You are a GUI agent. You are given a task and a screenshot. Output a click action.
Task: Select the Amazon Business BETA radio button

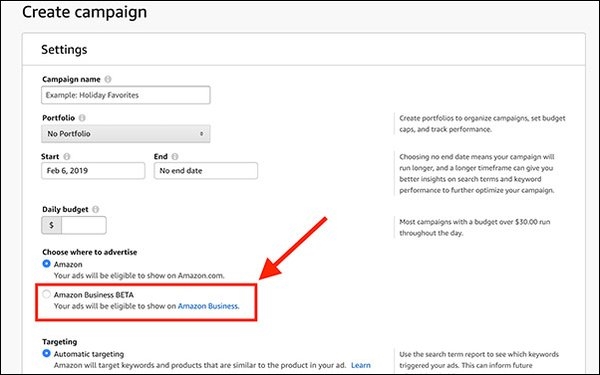(x=46, y=294)
